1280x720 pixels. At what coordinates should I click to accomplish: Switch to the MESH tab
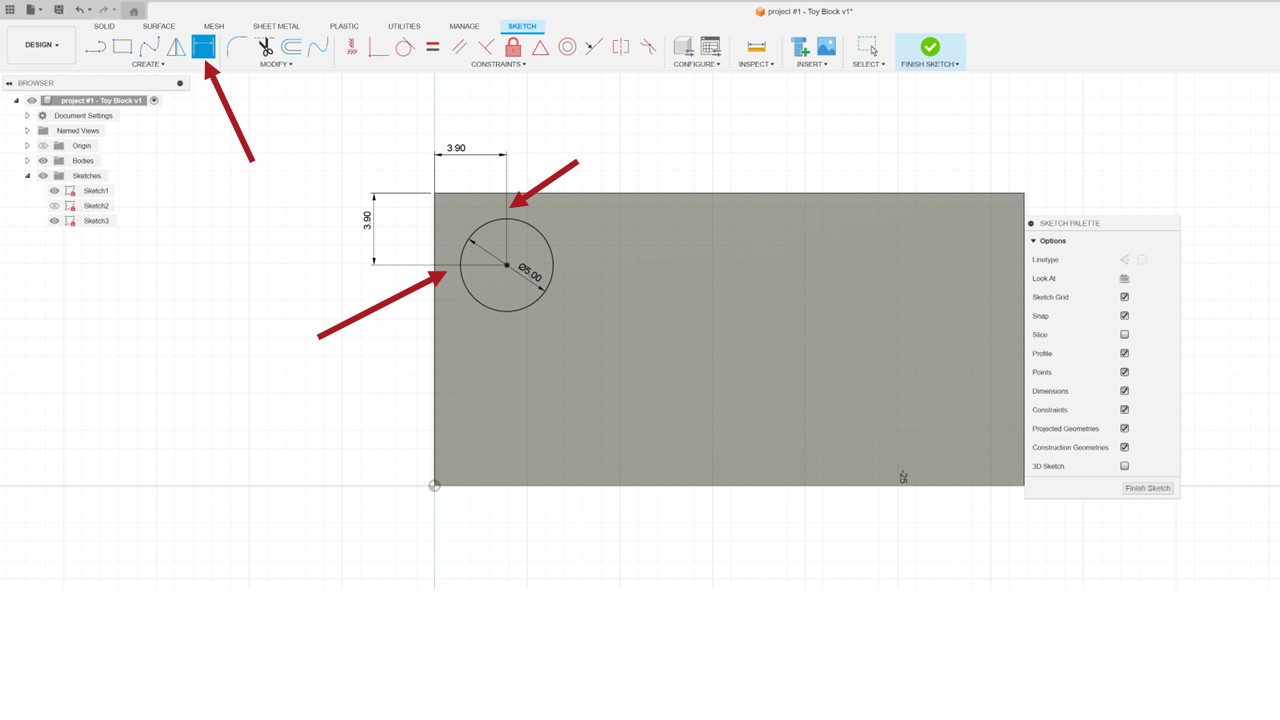[x=214, y=26]
